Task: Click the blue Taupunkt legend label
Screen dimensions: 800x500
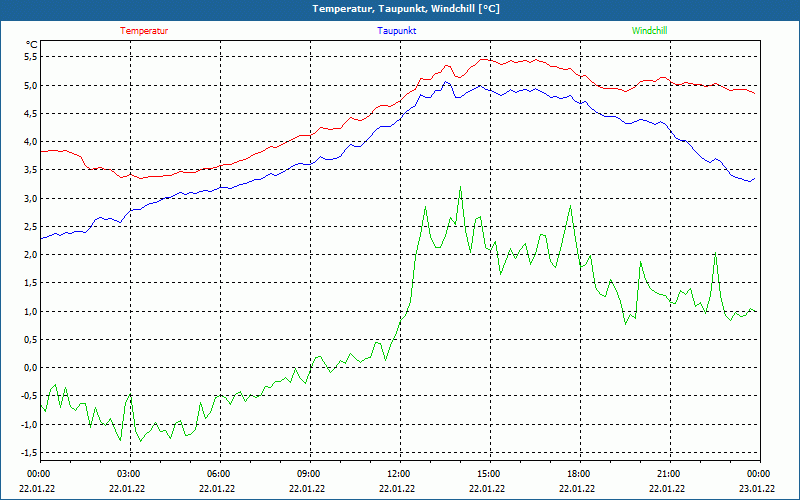Action: click(x=396, y=31)
